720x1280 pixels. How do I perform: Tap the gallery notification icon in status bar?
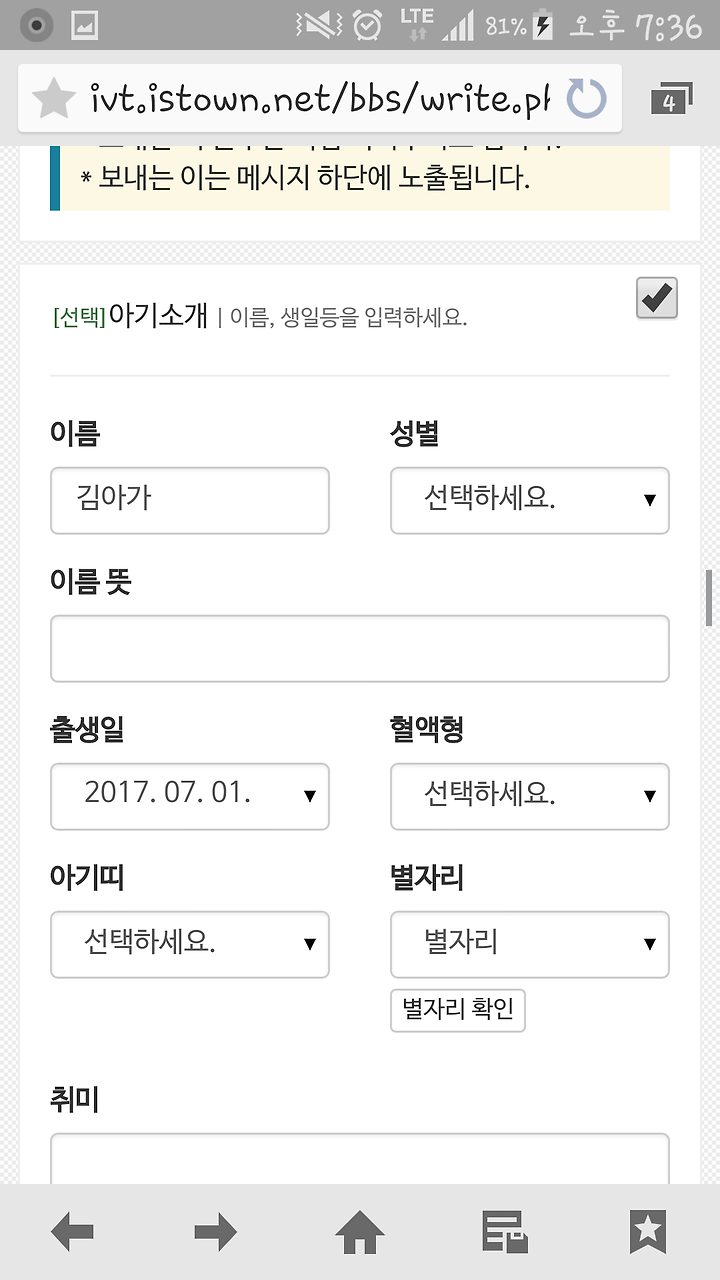point(85,25)
